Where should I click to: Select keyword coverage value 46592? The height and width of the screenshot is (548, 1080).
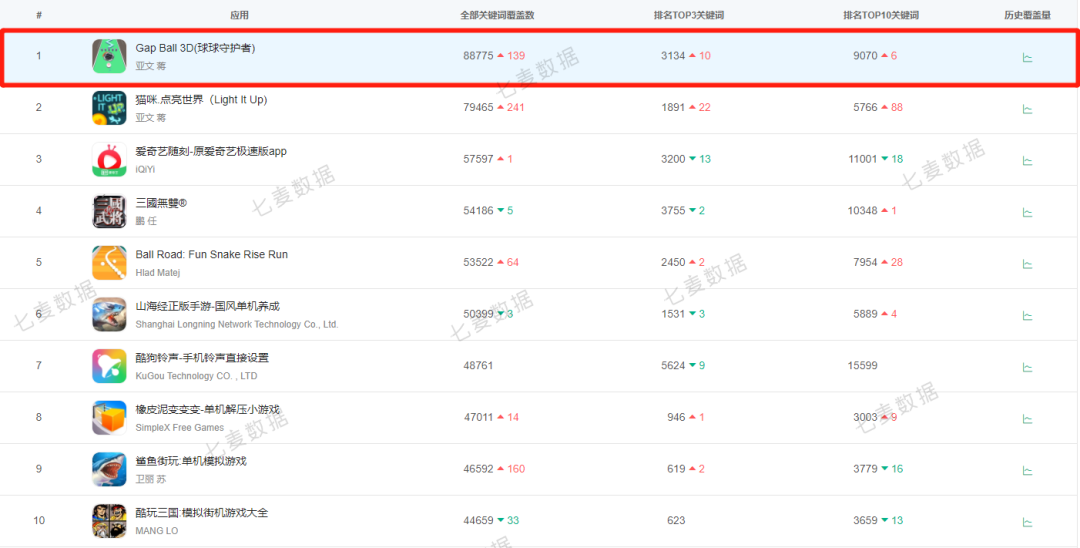point(478,469)
